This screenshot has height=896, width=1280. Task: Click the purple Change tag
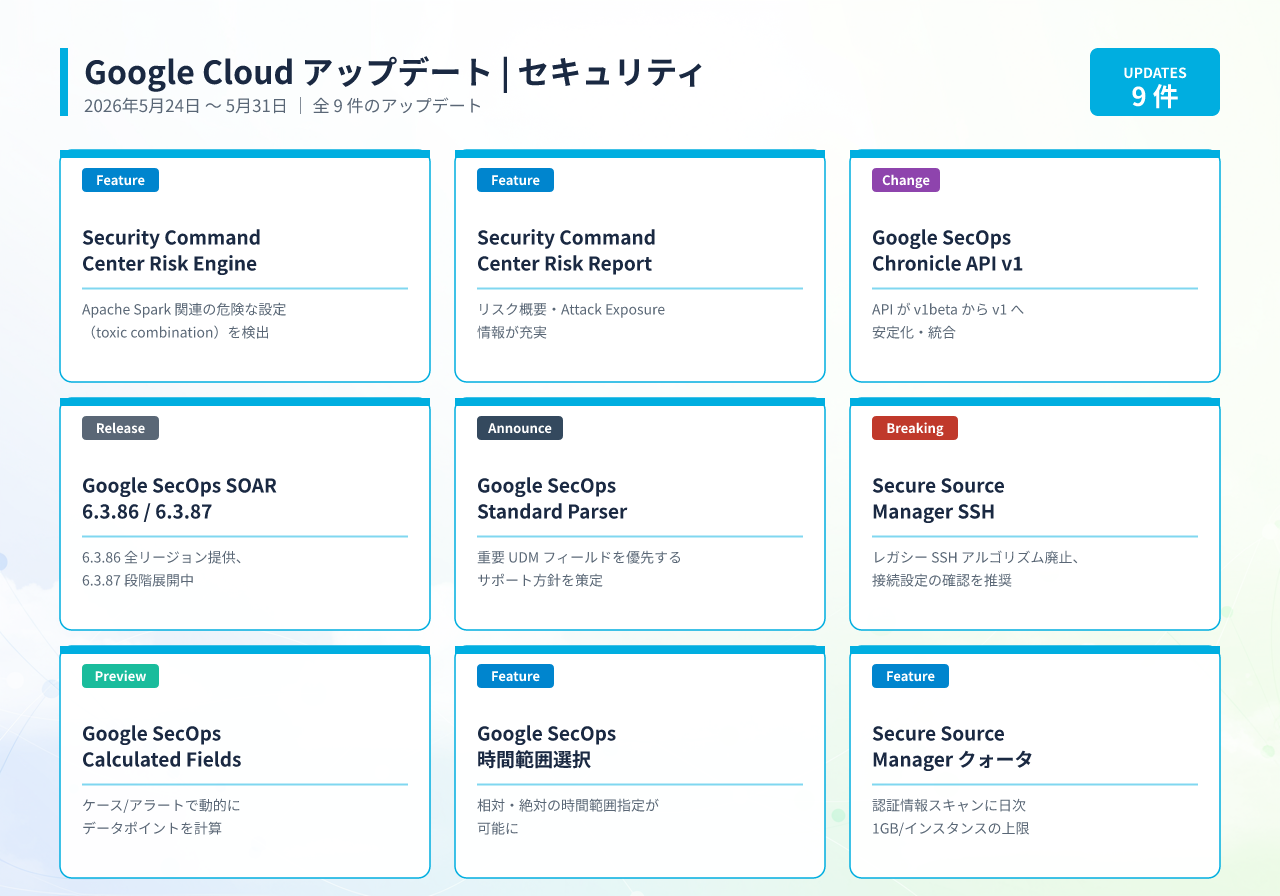click(906, 180)
